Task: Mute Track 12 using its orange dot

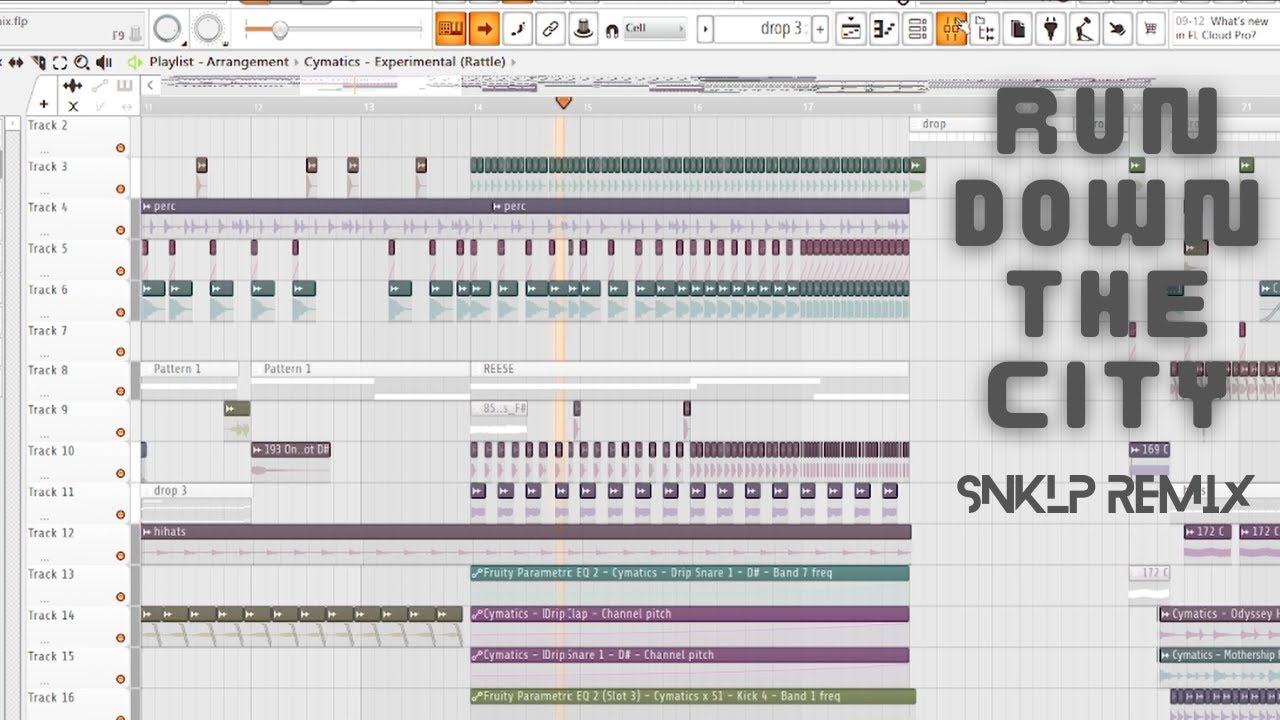Action: pyautogui.click(x=120, y=556)
